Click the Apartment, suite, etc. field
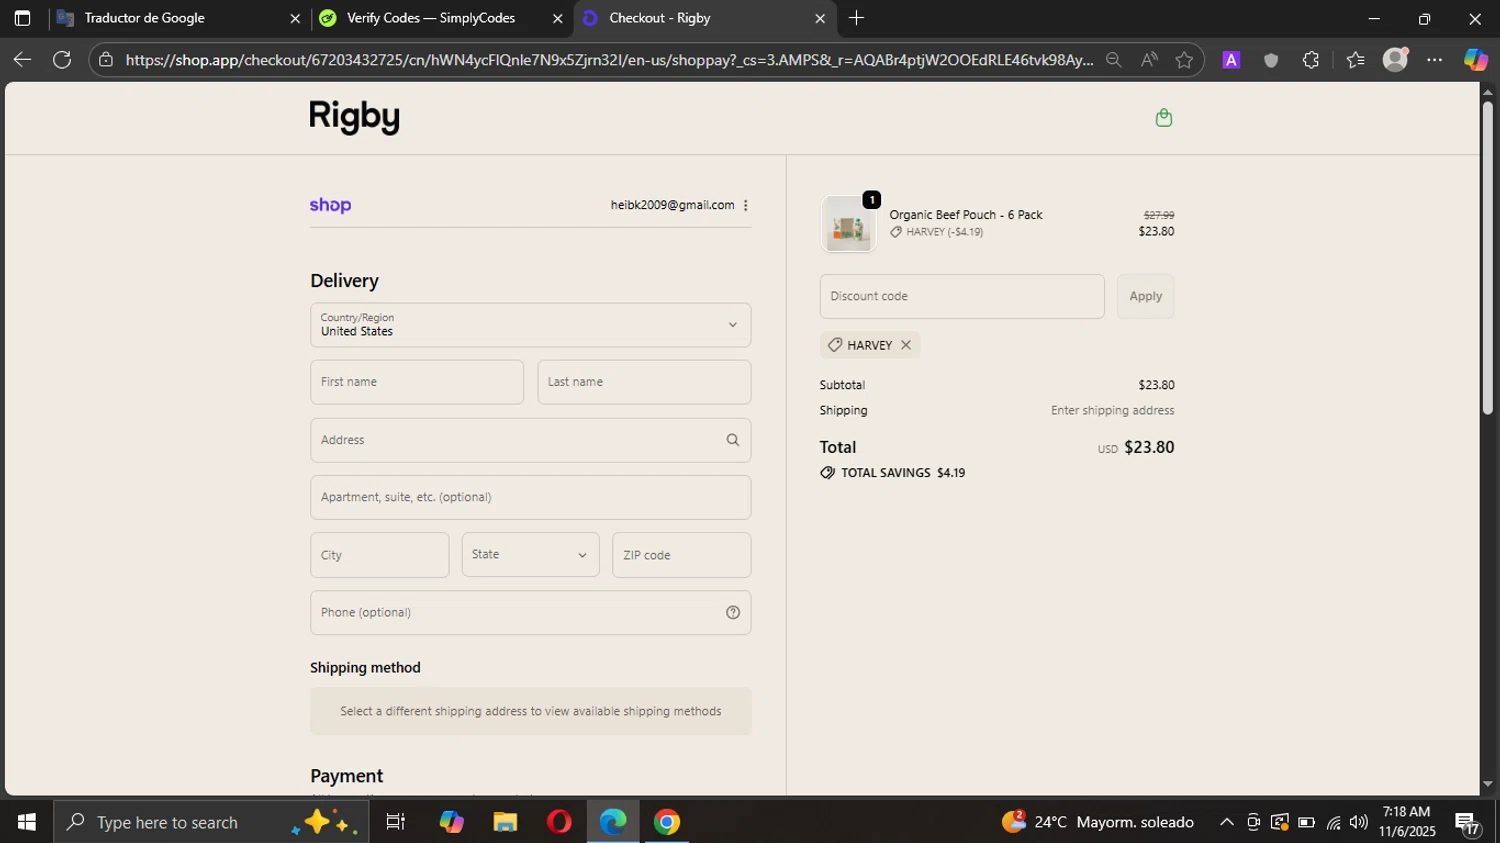Viewport: 1500px width, 843px height. tap(530, 497)
